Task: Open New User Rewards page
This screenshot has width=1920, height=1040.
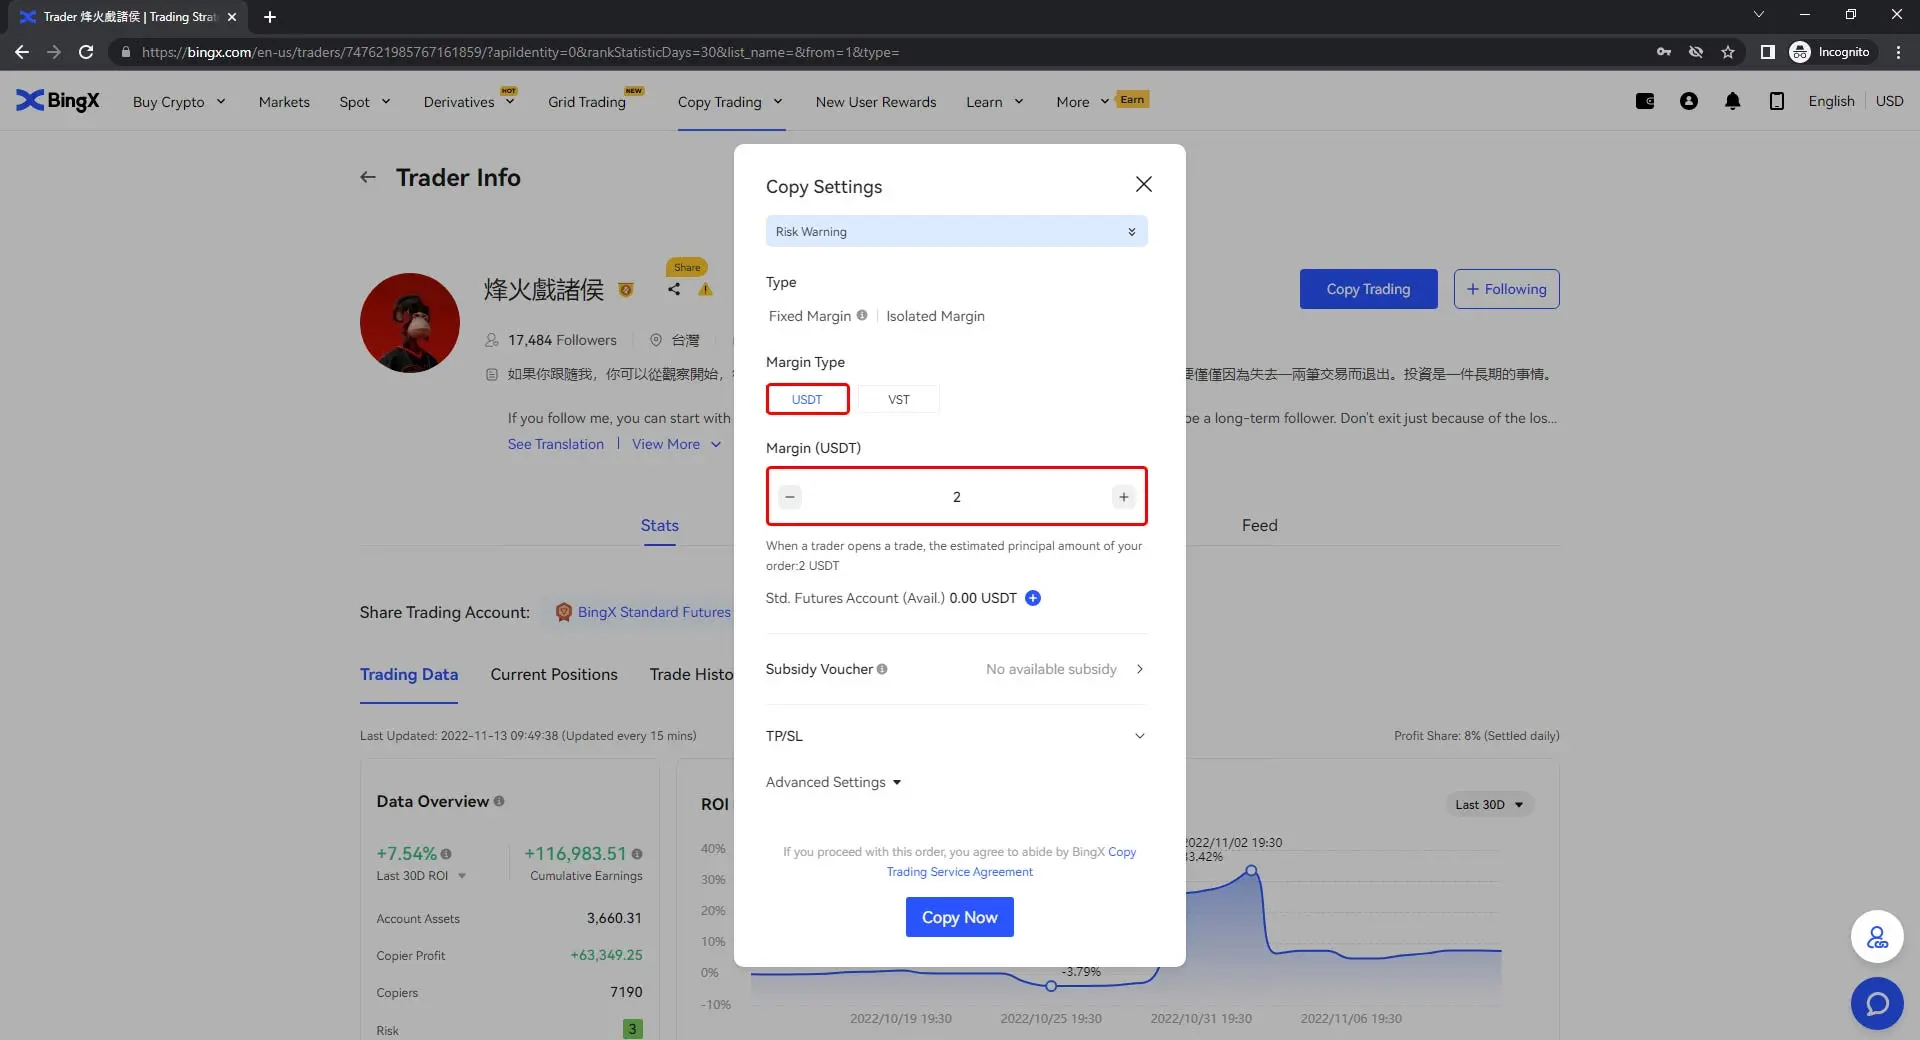Action: click(x=876, y=102)
